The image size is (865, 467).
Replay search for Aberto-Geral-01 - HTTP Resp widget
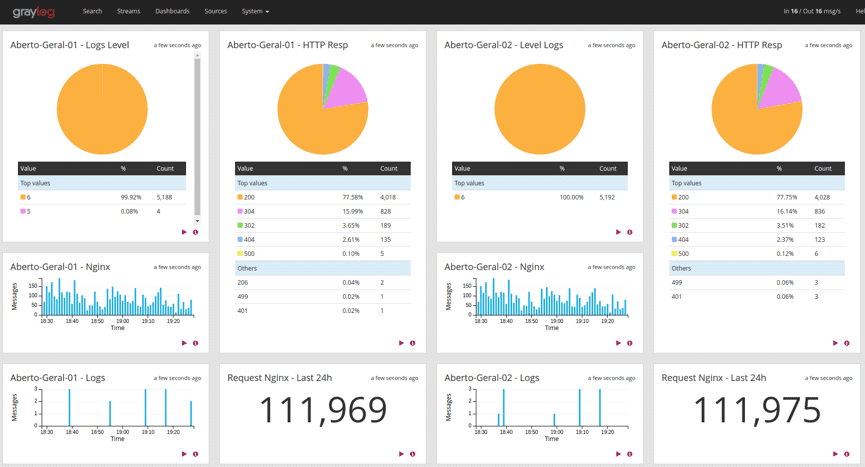pos(401,343)
